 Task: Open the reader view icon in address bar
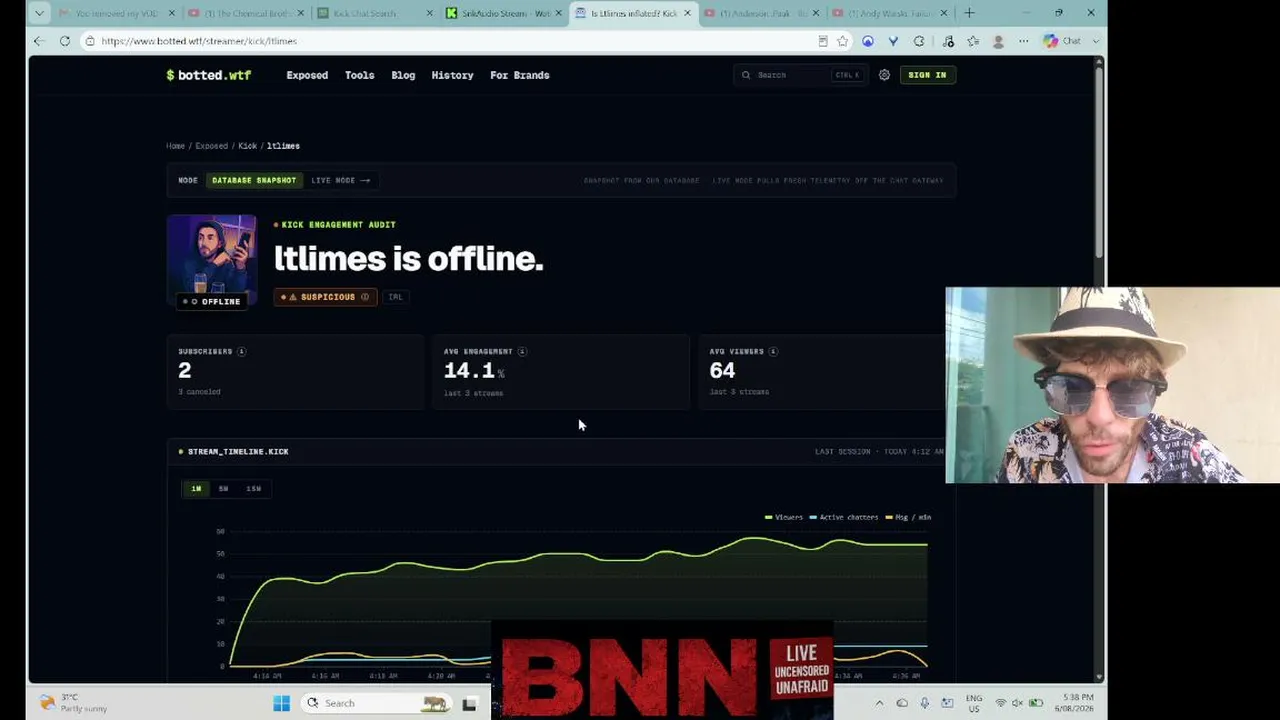coord(823,41)
